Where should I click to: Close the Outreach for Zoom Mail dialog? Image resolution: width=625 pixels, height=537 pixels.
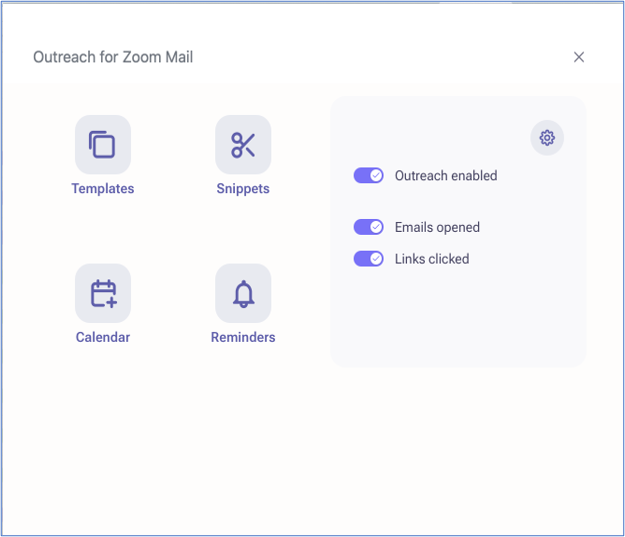click(579, 57)
